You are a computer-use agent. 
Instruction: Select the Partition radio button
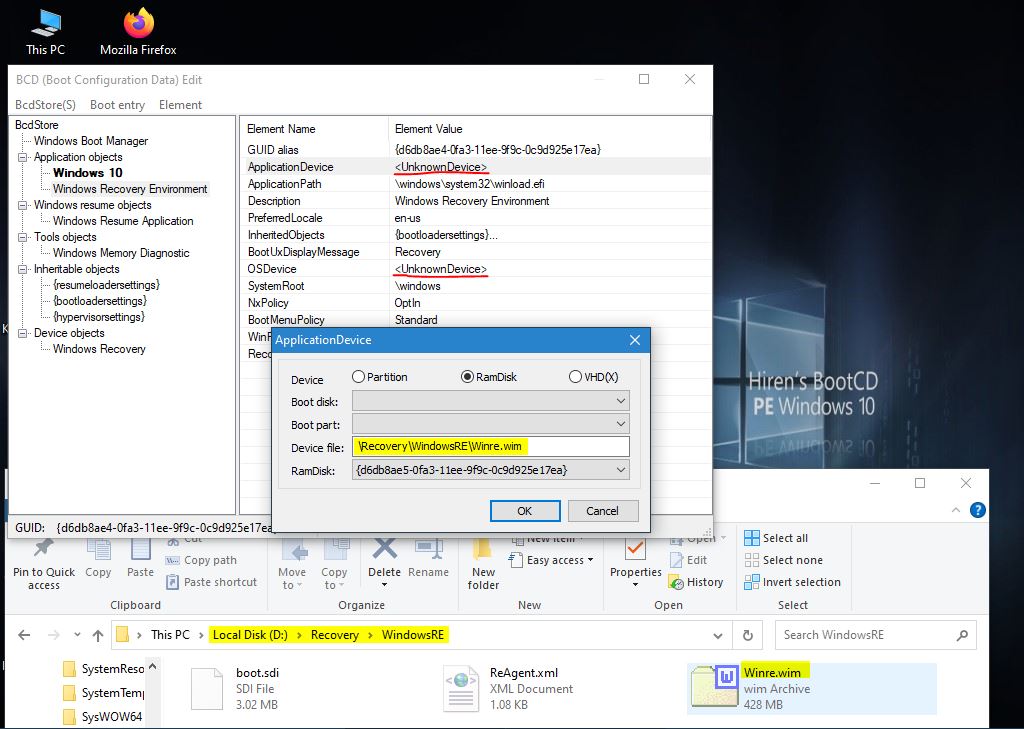359,377
